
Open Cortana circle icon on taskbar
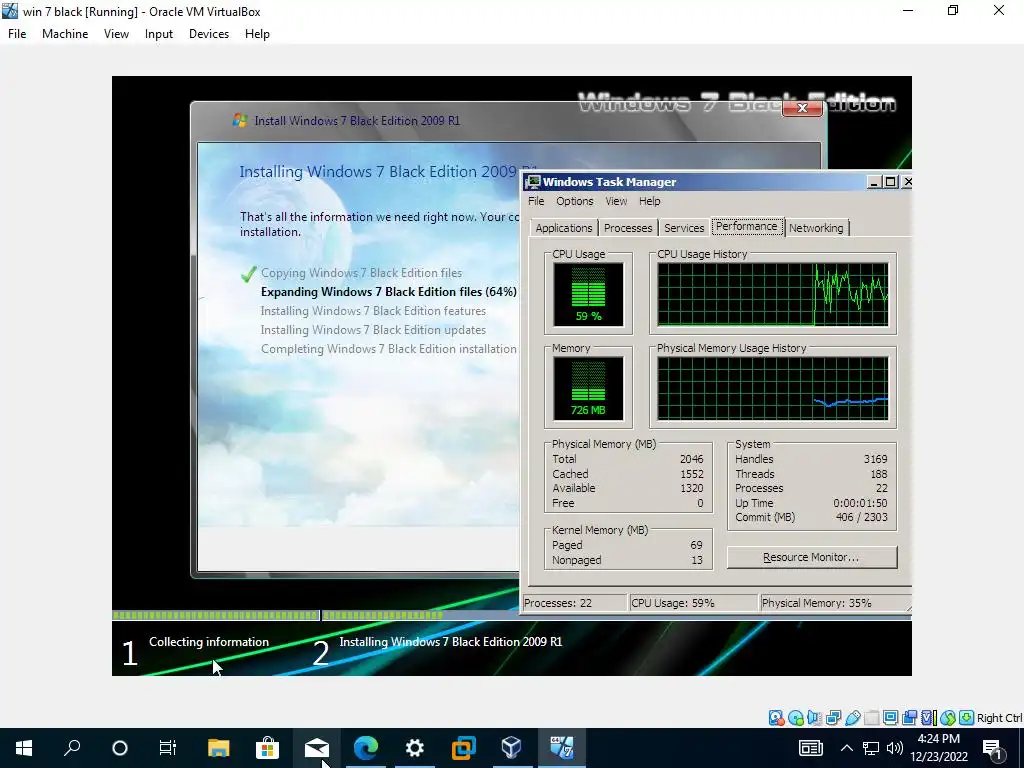[x=120, y=748]
